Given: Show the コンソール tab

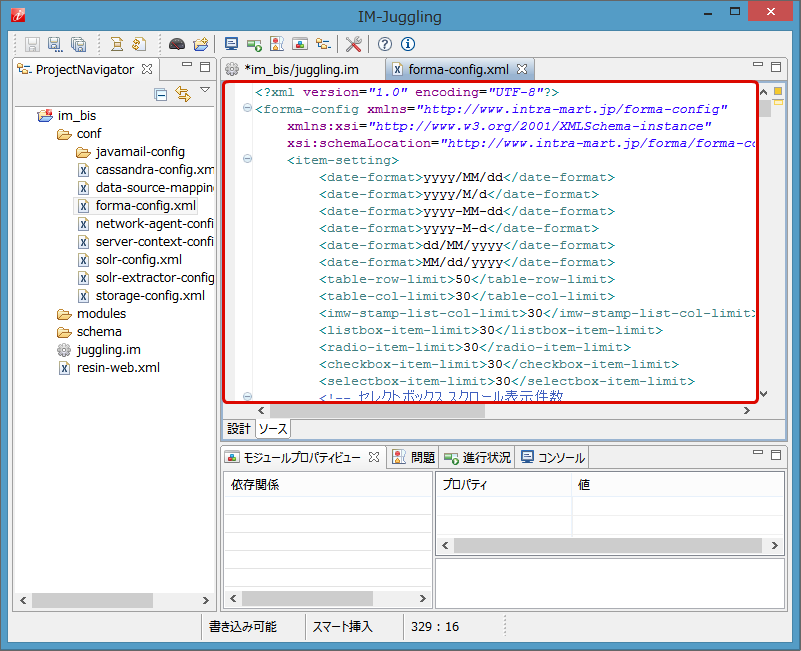Looking at the screenshot, I should pyautogui.click(x=553, y=457).
